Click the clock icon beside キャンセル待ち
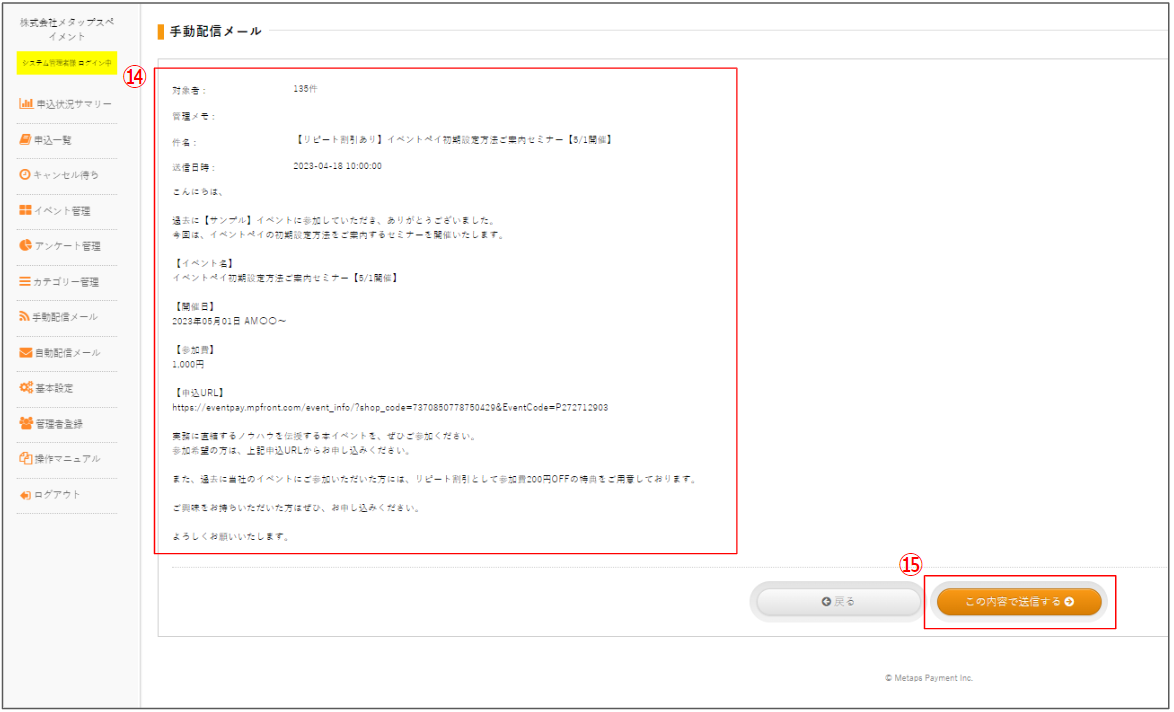 point(25,175)
